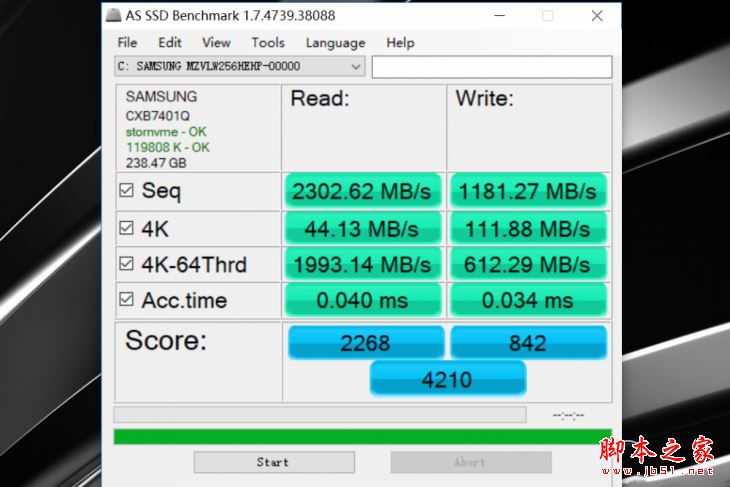This screenshot has height=487, width=730.
Task: Click the Seq write result 1181.27 MB/s
Action: 528,191
